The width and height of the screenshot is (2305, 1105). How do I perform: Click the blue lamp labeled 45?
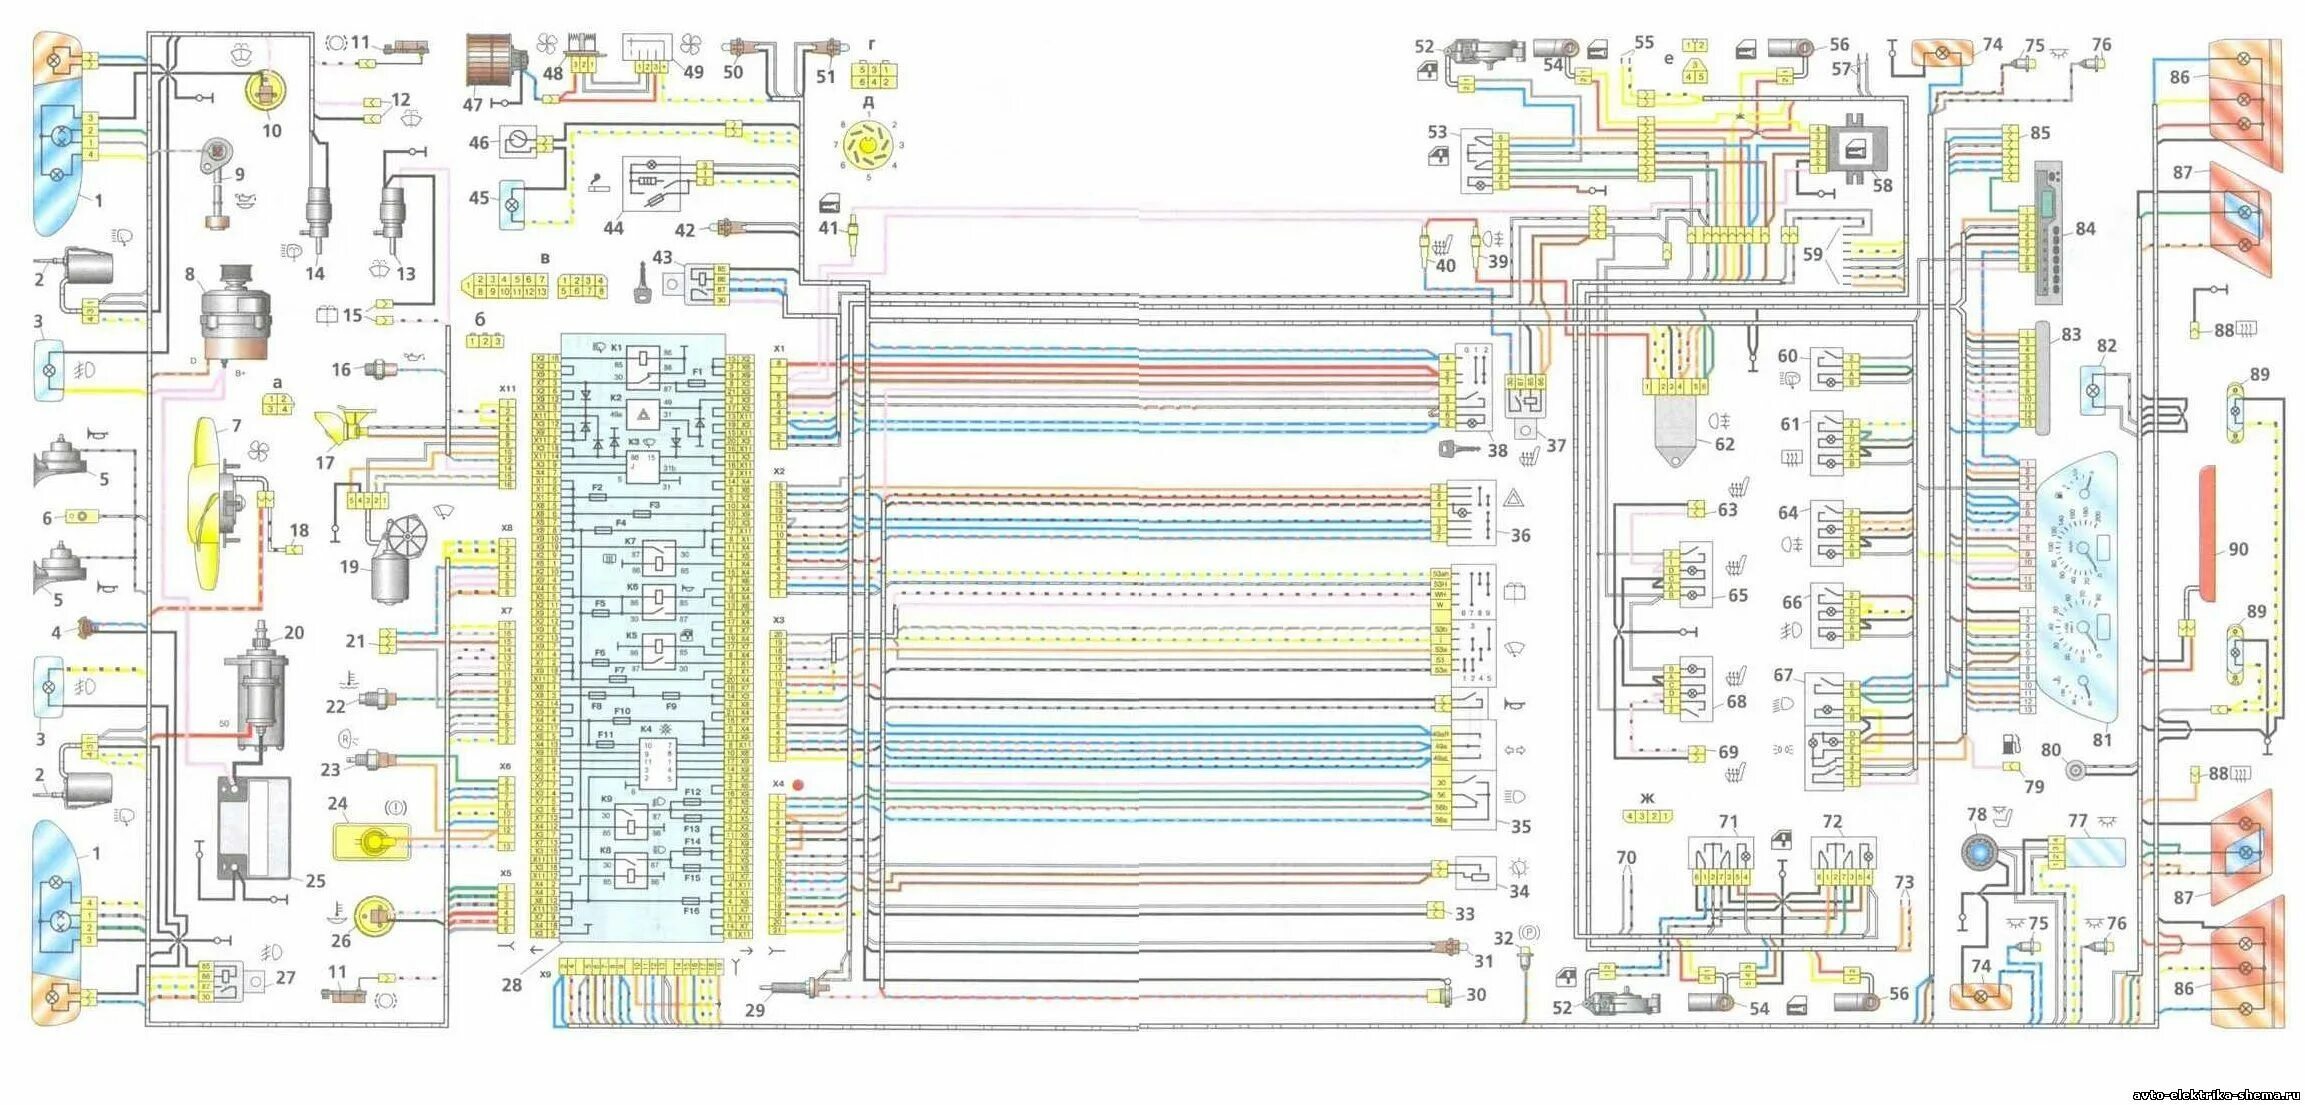(512, 204)
